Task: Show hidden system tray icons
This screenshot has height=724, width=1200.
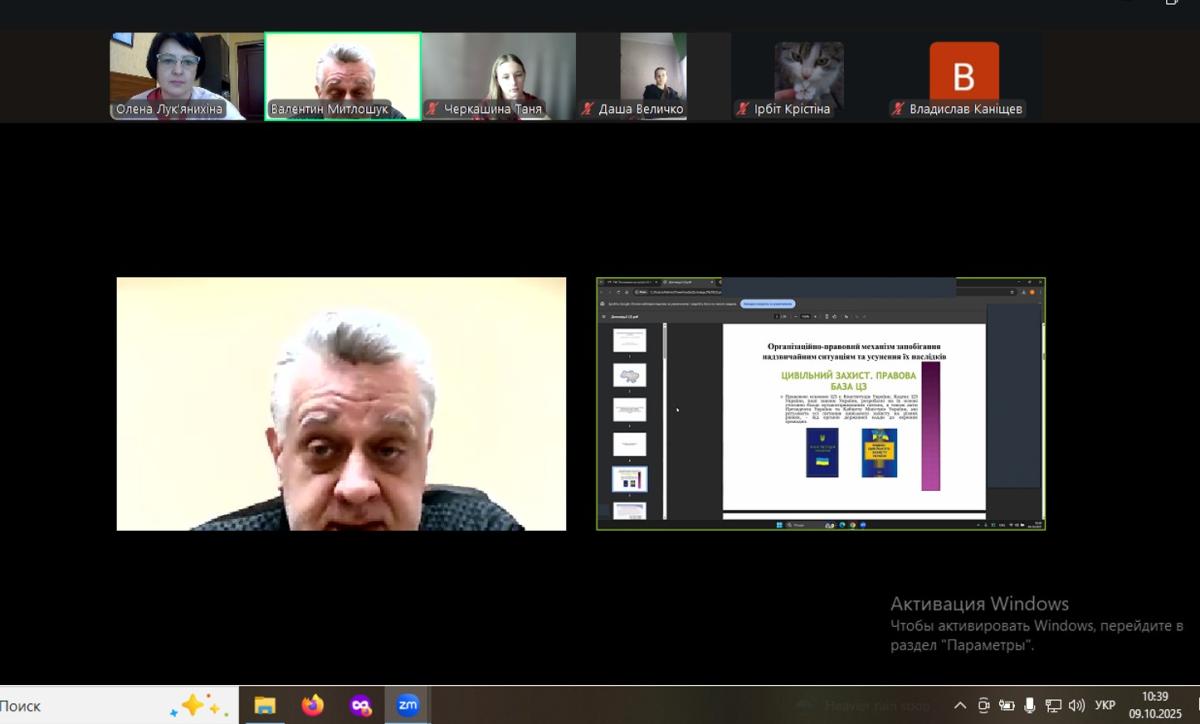Action: tap(960, 705)
